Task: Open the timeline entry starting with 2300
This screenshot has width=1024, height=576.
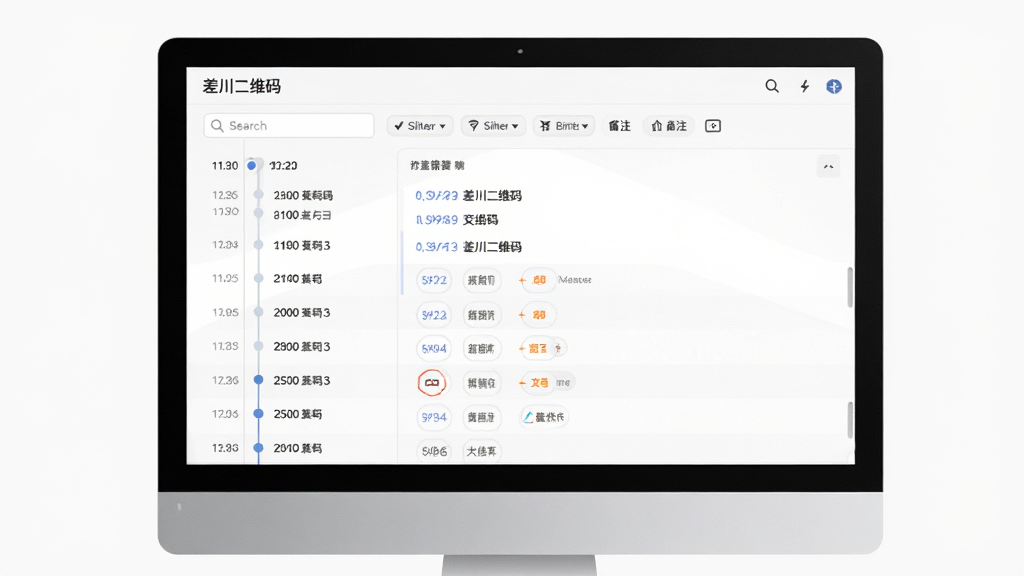Action: click(303, 195)
